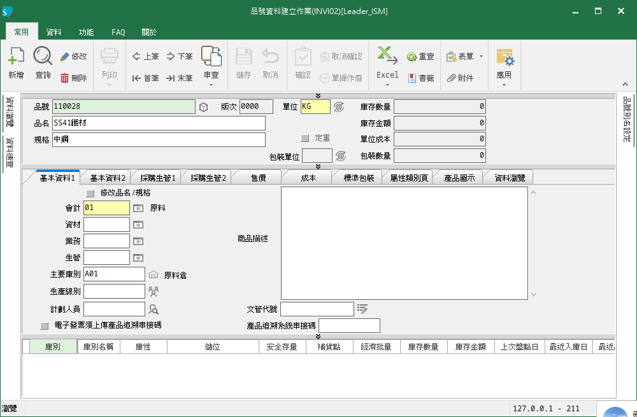Click the 重查 (Re-query) button
The height and width of the screenshot is (417, 637).
click(418, 57)
